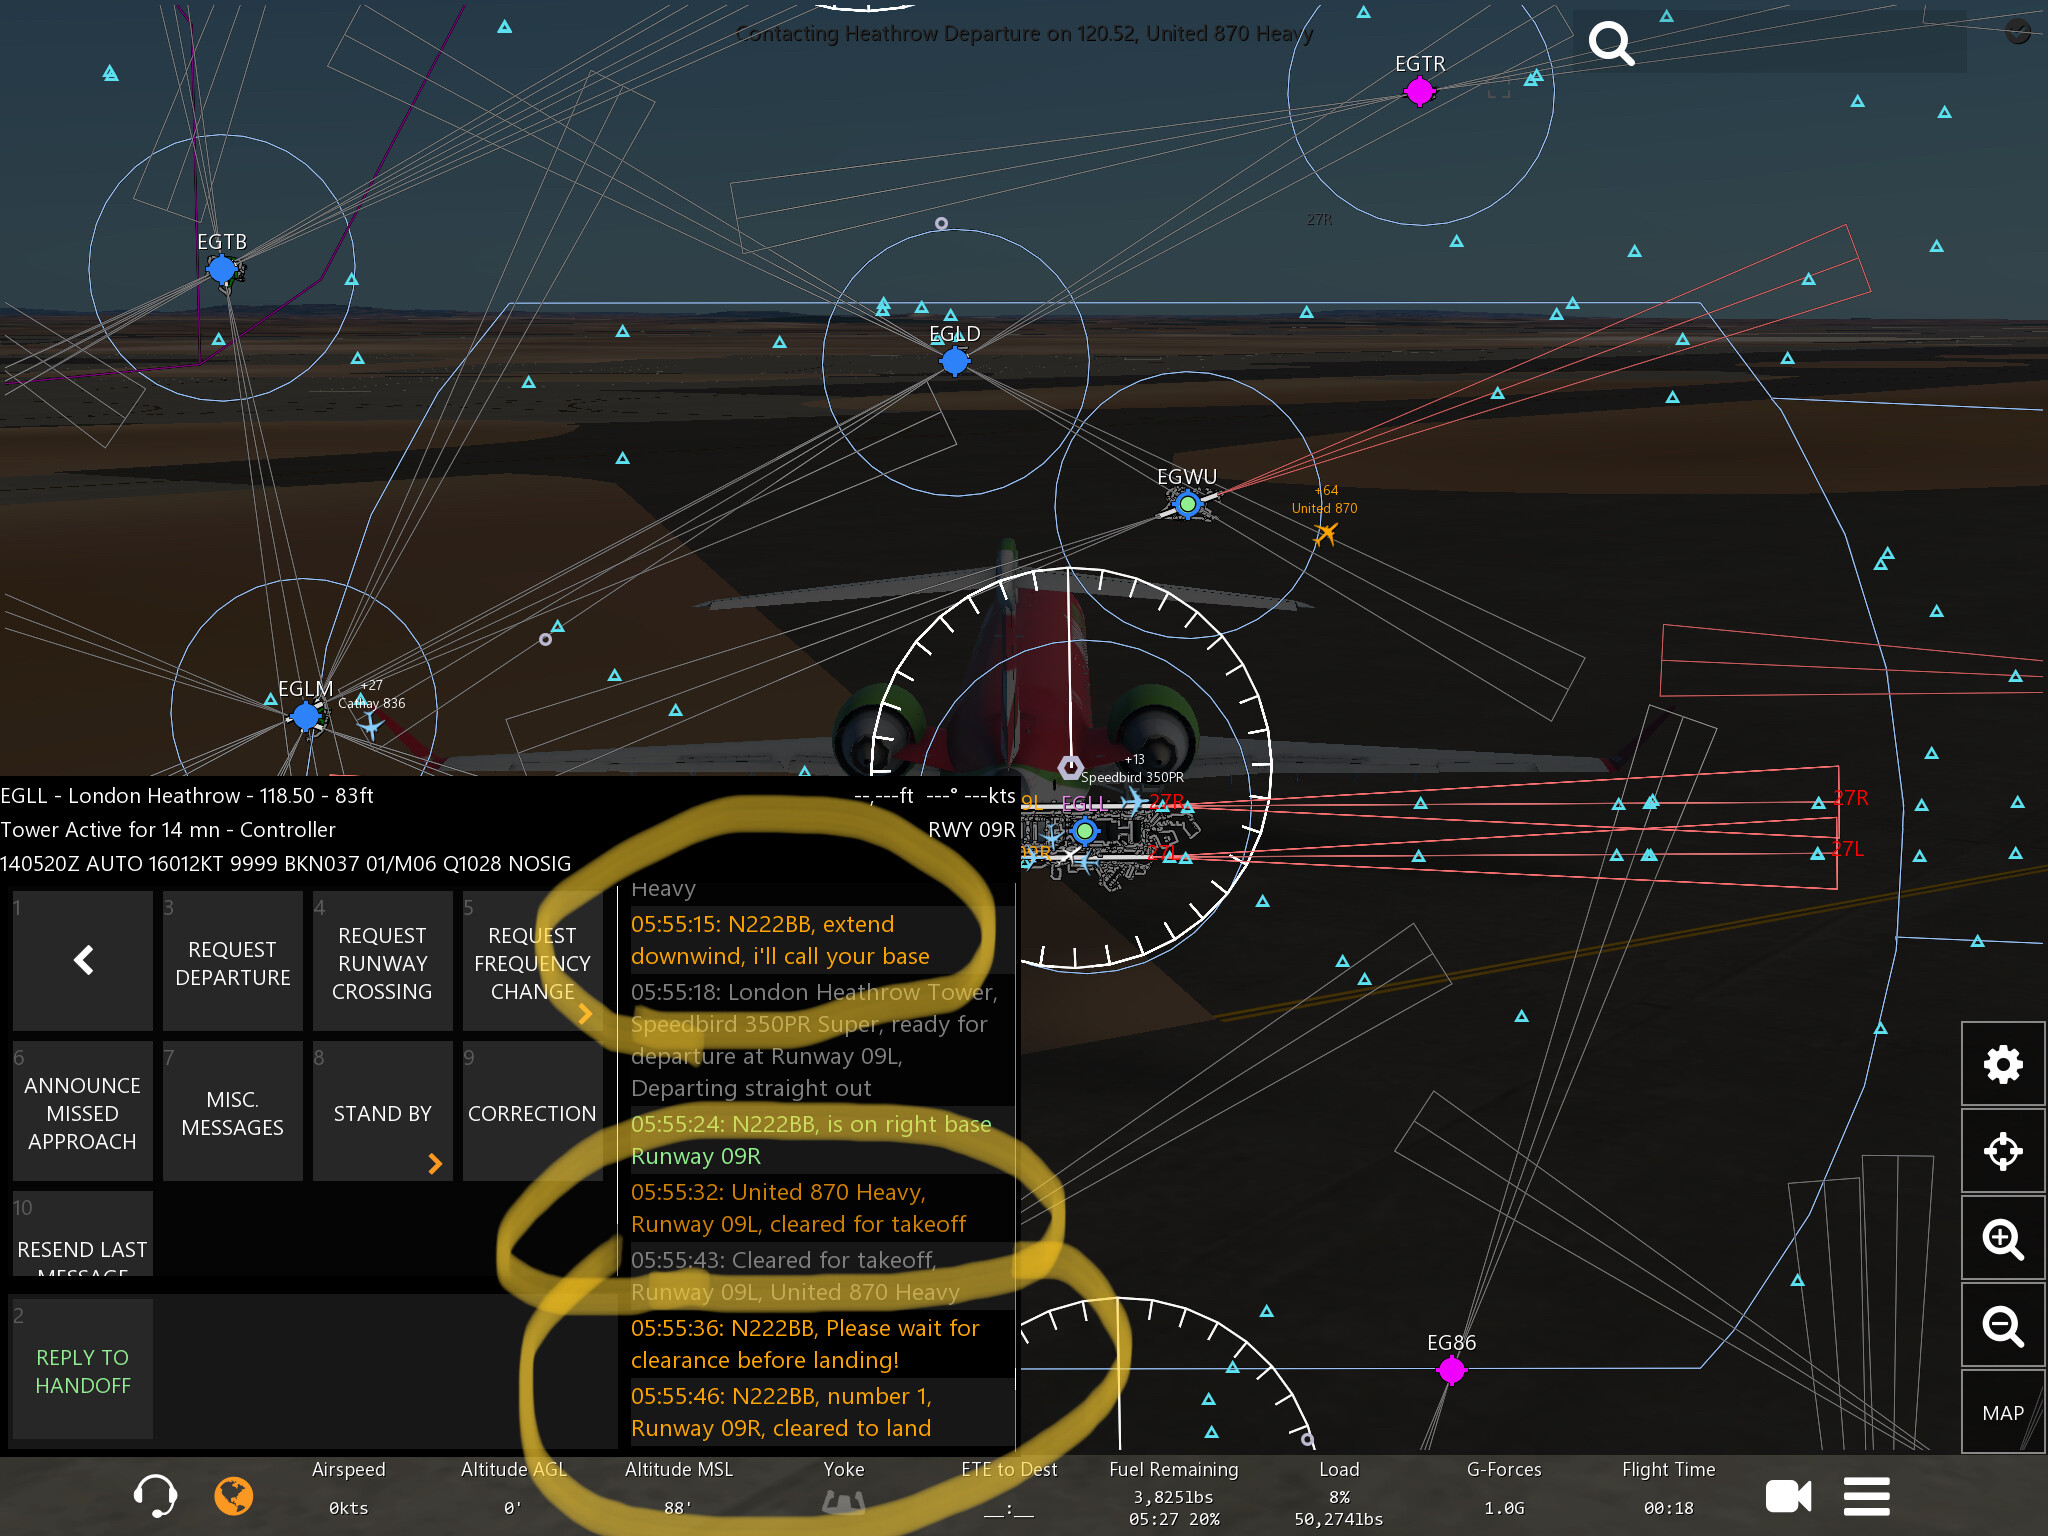
Task: Open map settings gear icon
Action: [x=2002, y=1064]
